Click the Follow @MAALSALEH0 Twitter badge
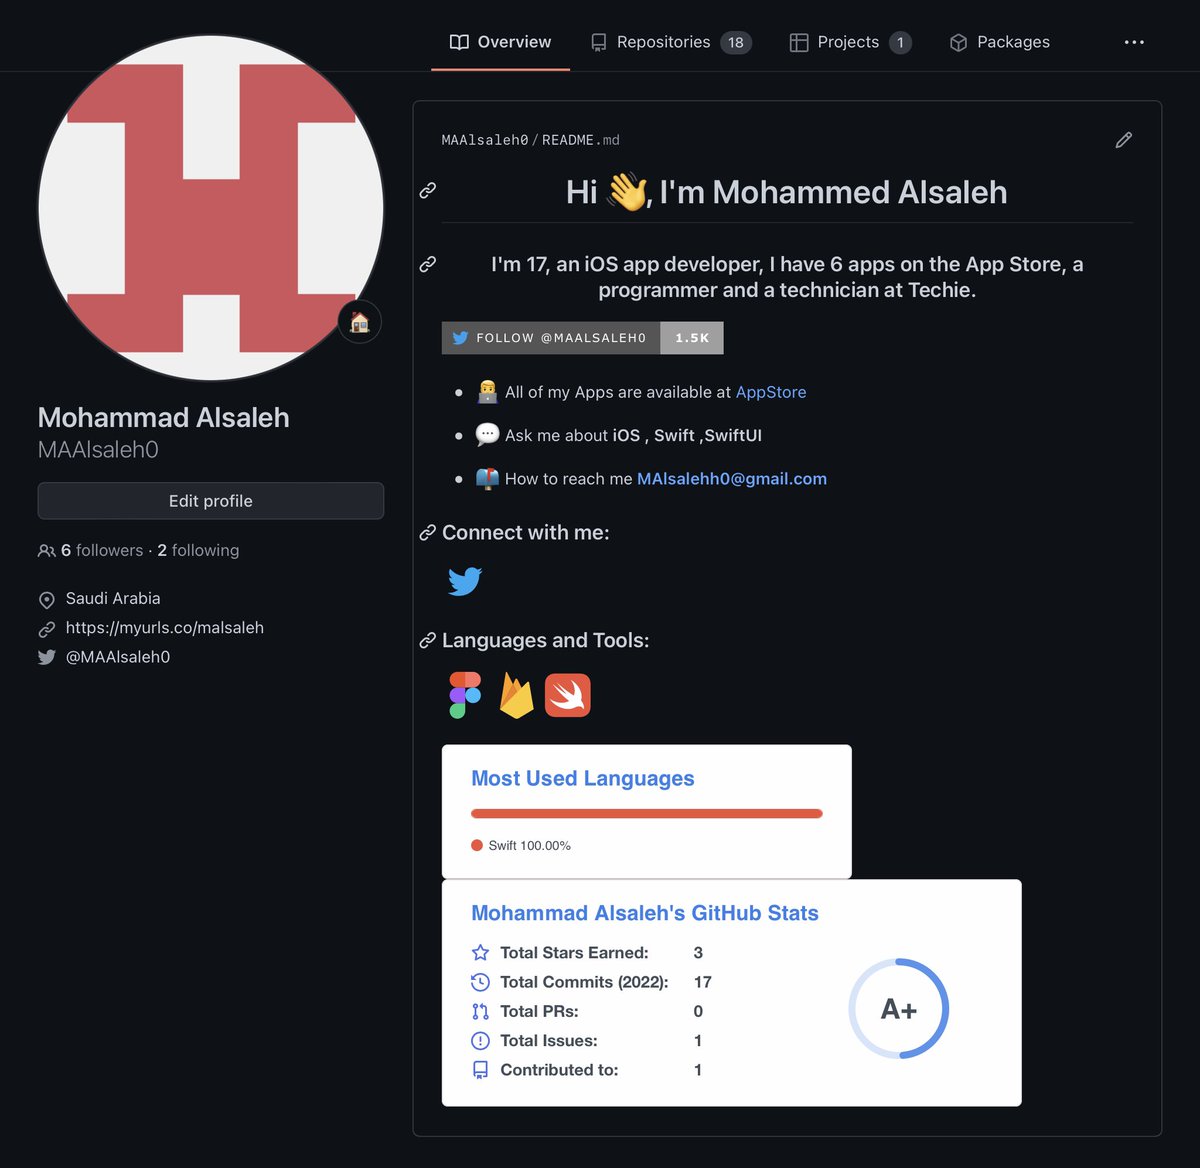This screenshot has height=1168, width=1200. pyautogui.click(x=582, y=338)
